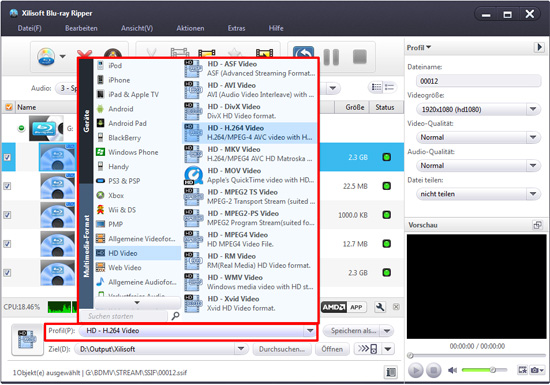The height and width of the screenshot is (385, 550).
Task: Select HD - MKV Video format
Action: (249, 154)
